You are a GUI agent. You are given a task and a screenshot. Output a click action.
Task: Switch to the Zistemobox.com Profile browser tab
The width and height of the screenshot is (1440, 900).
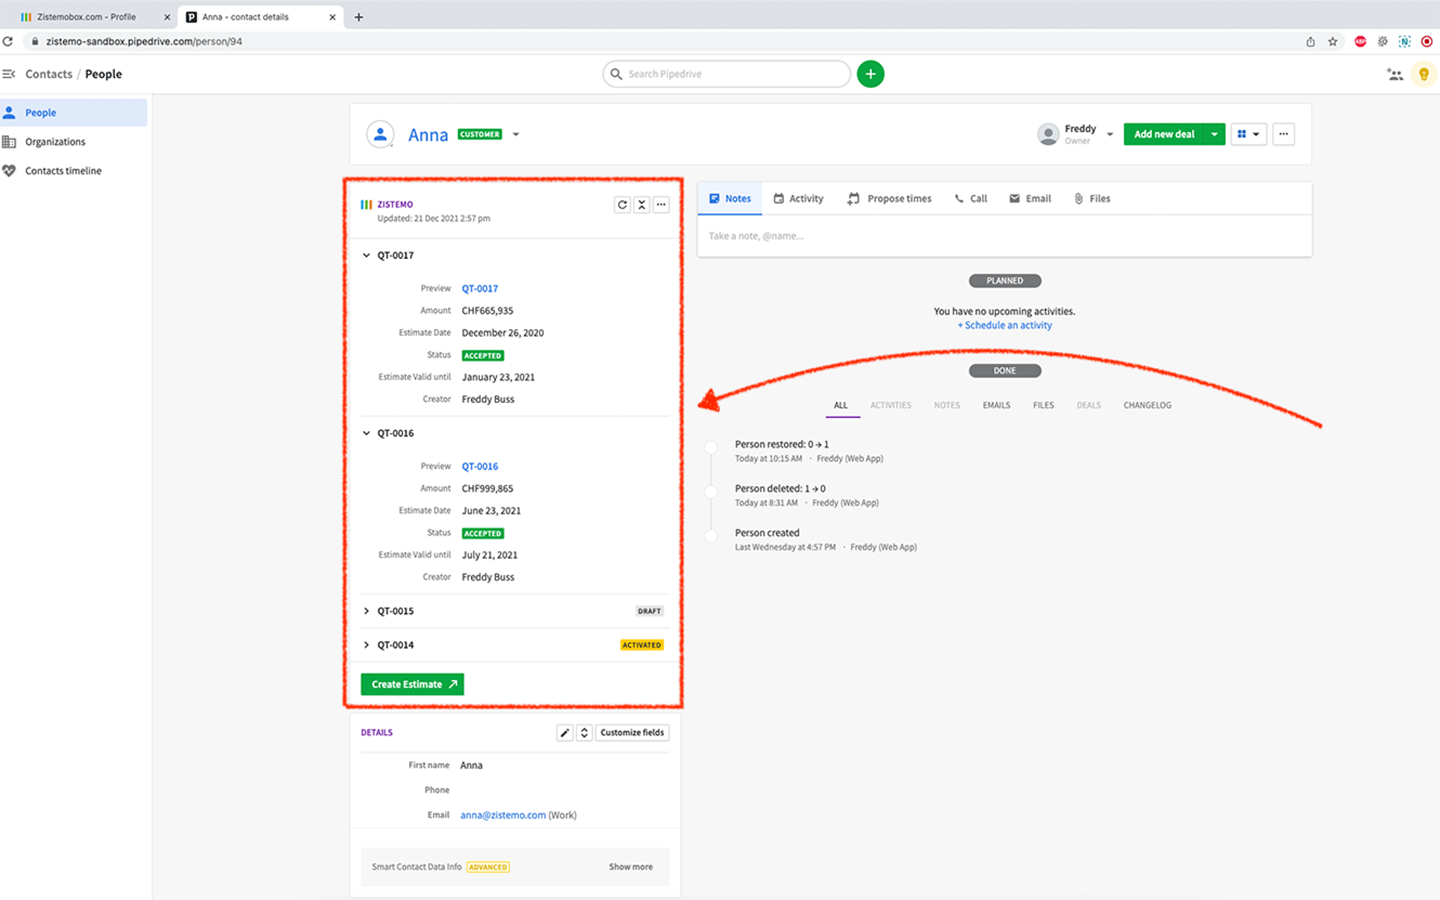click(88, 17)
